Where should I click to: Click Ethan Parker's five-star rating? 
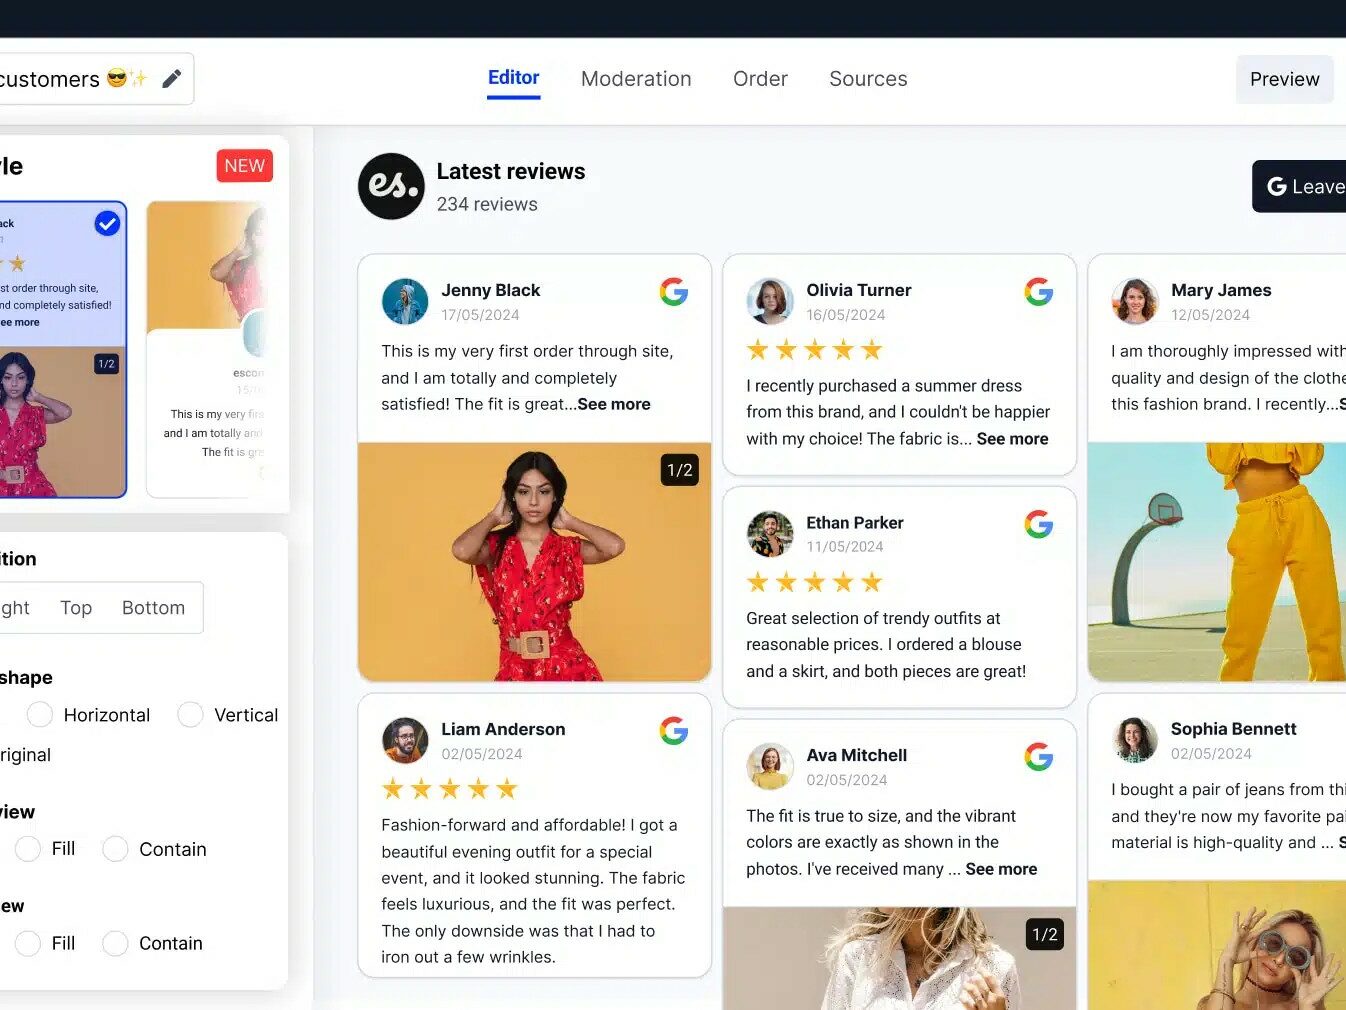click(814, 582)
